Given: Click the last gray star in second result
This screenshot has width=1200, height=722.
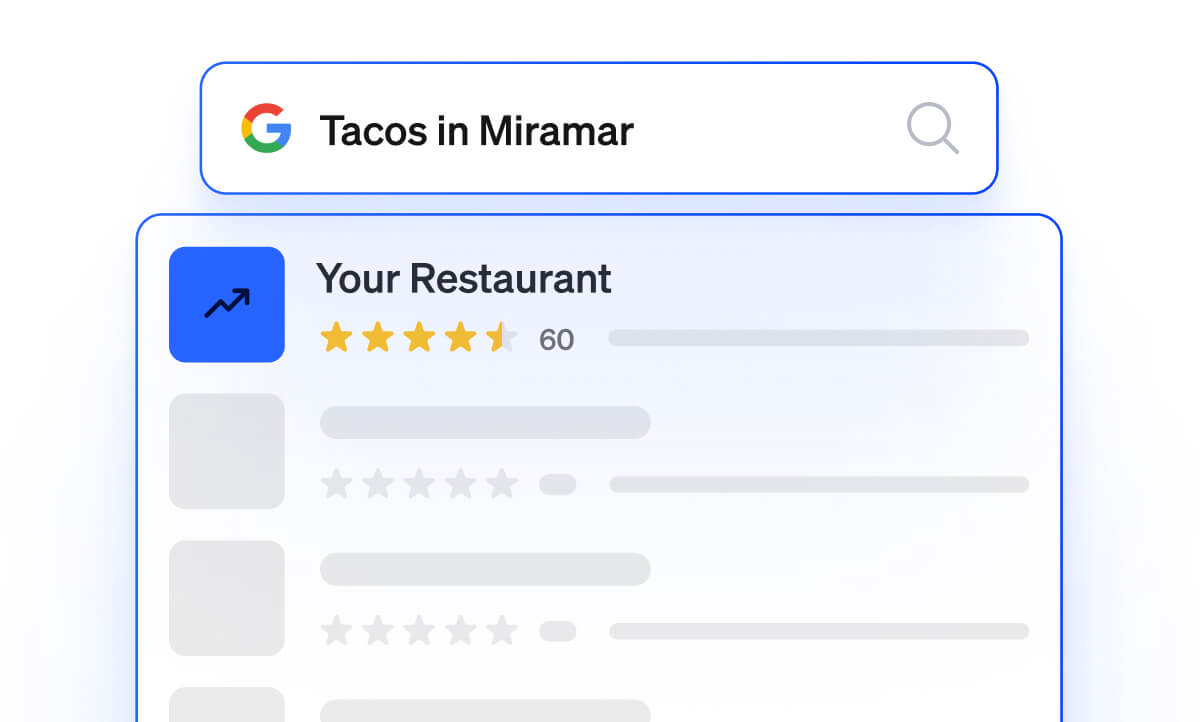Looking at the screenshot, I should point(502,484).
